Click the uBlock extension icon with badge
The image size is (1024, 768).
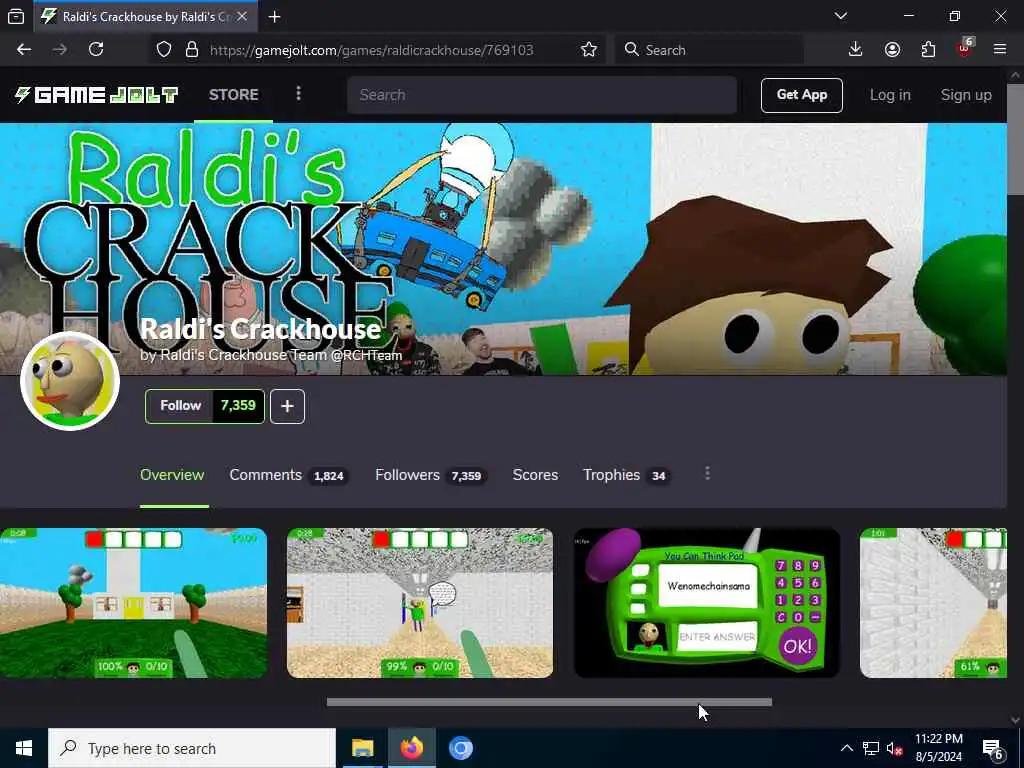pos(965,49)
